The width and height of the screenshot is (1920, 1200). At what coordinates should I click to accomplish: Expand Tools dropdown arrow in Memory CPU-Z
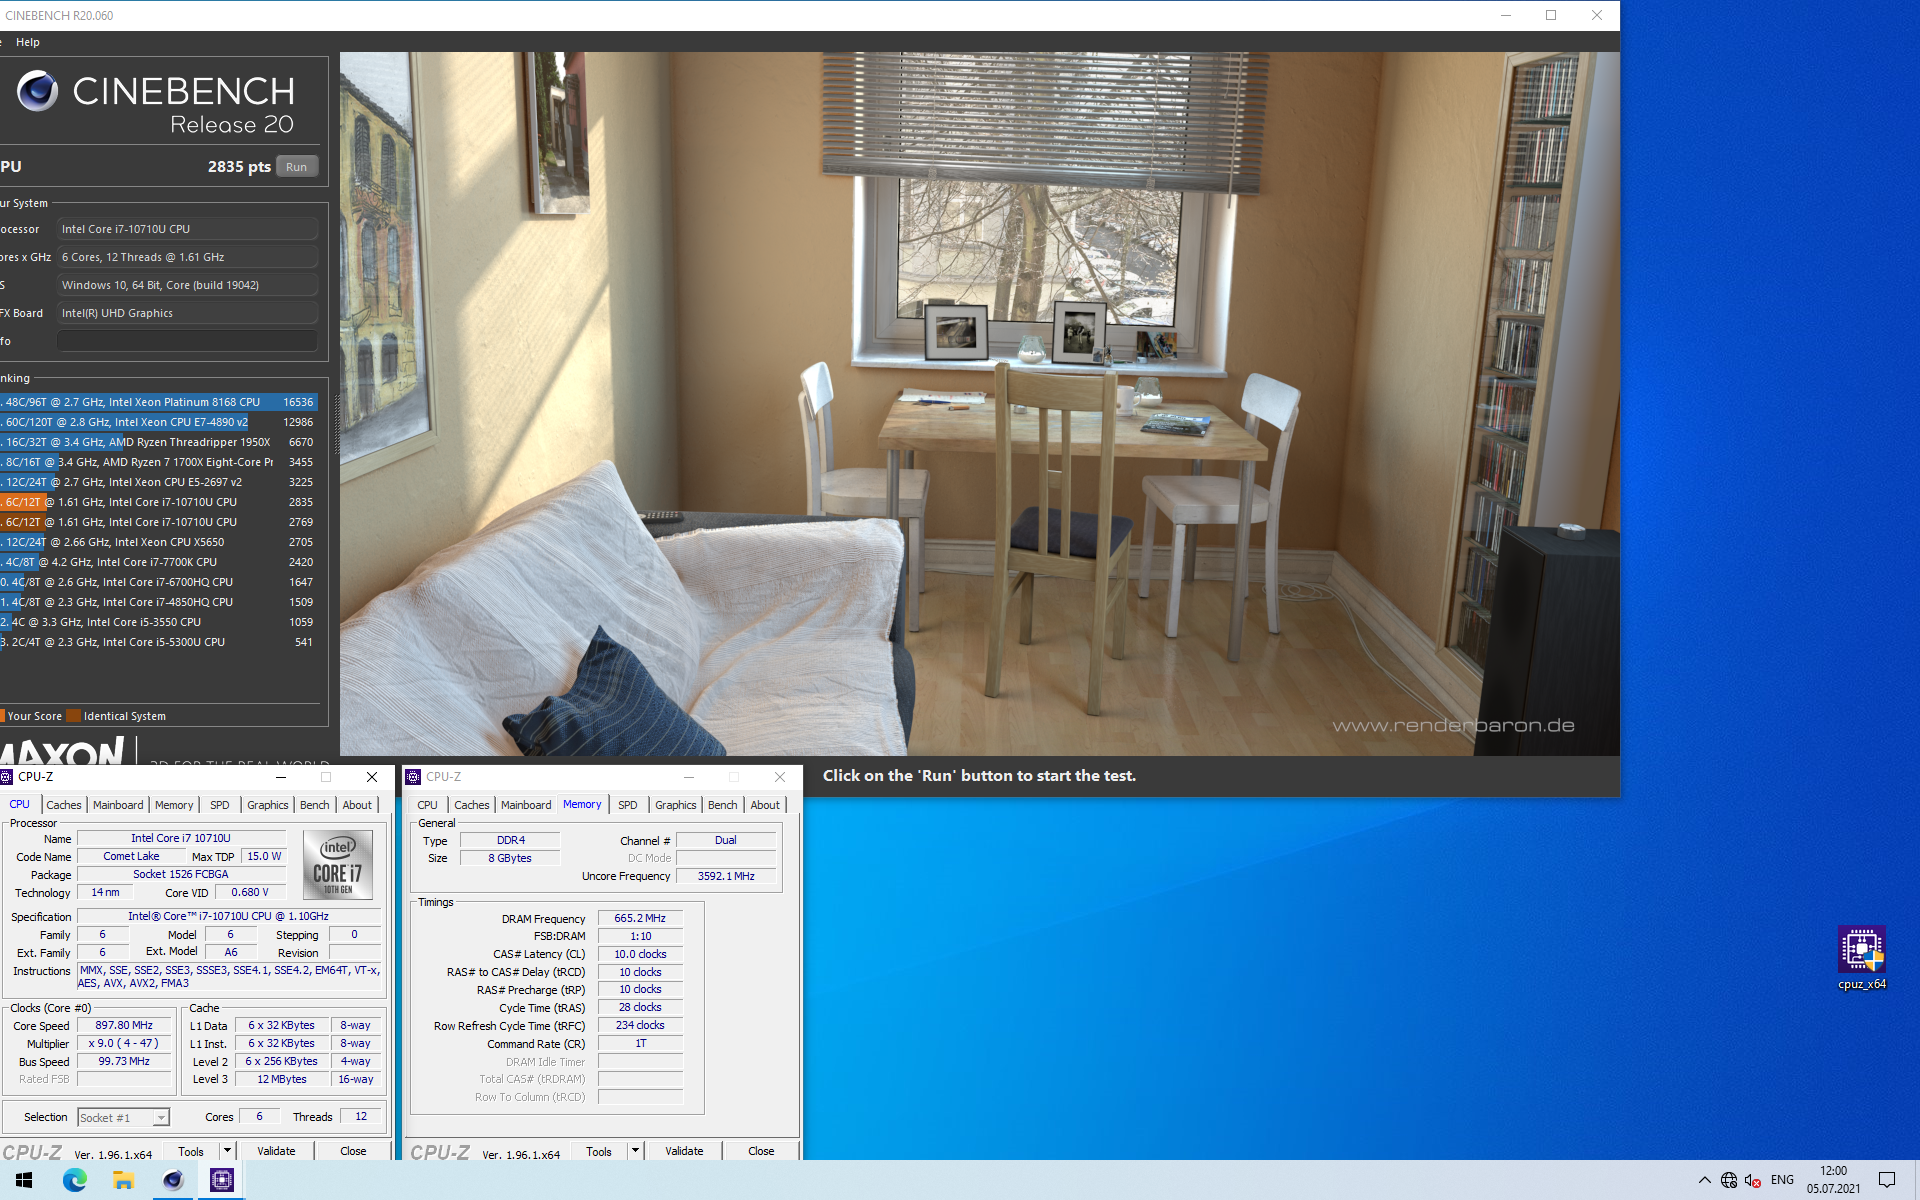coord(635,1151)
